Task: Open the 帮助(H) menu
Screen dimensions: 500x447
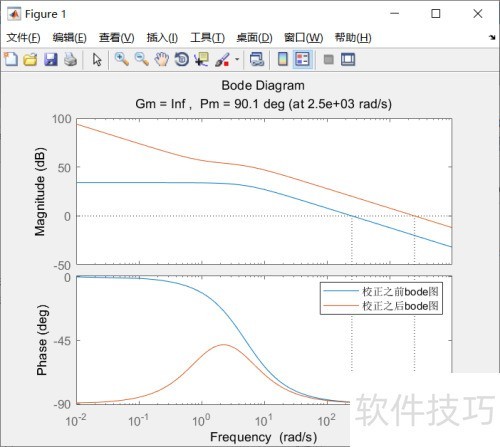Action: [353, 38]
